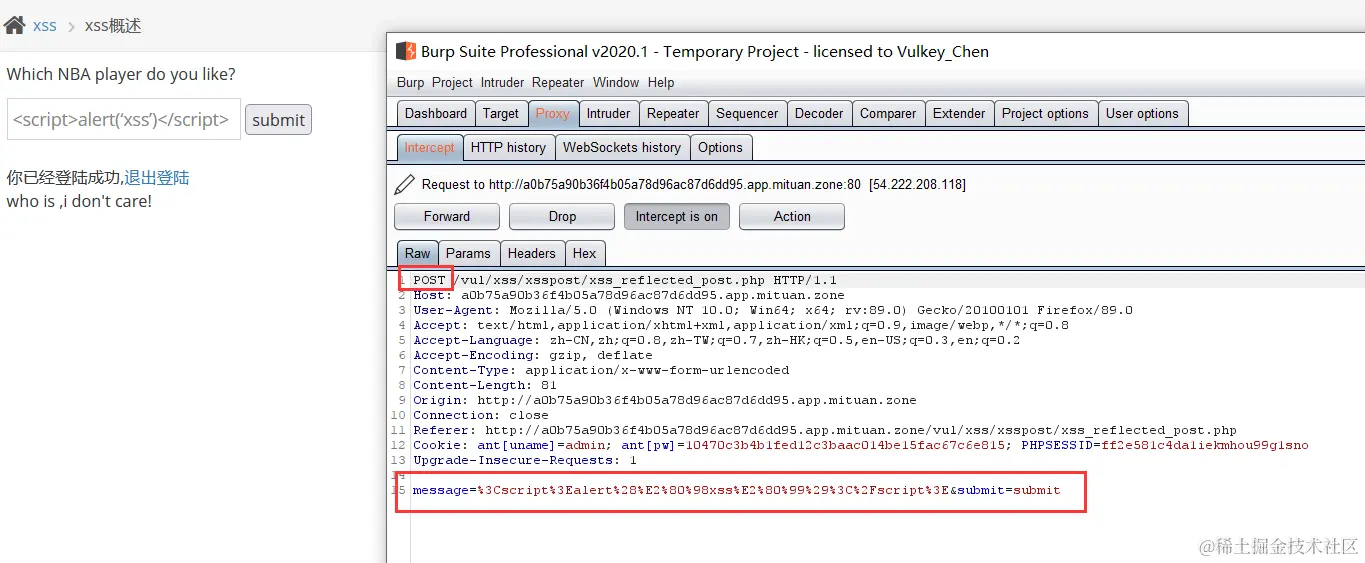The width and height of the screenshot is (1365, 563).
Task: Click the Drop button
Action: coord(562,216)
